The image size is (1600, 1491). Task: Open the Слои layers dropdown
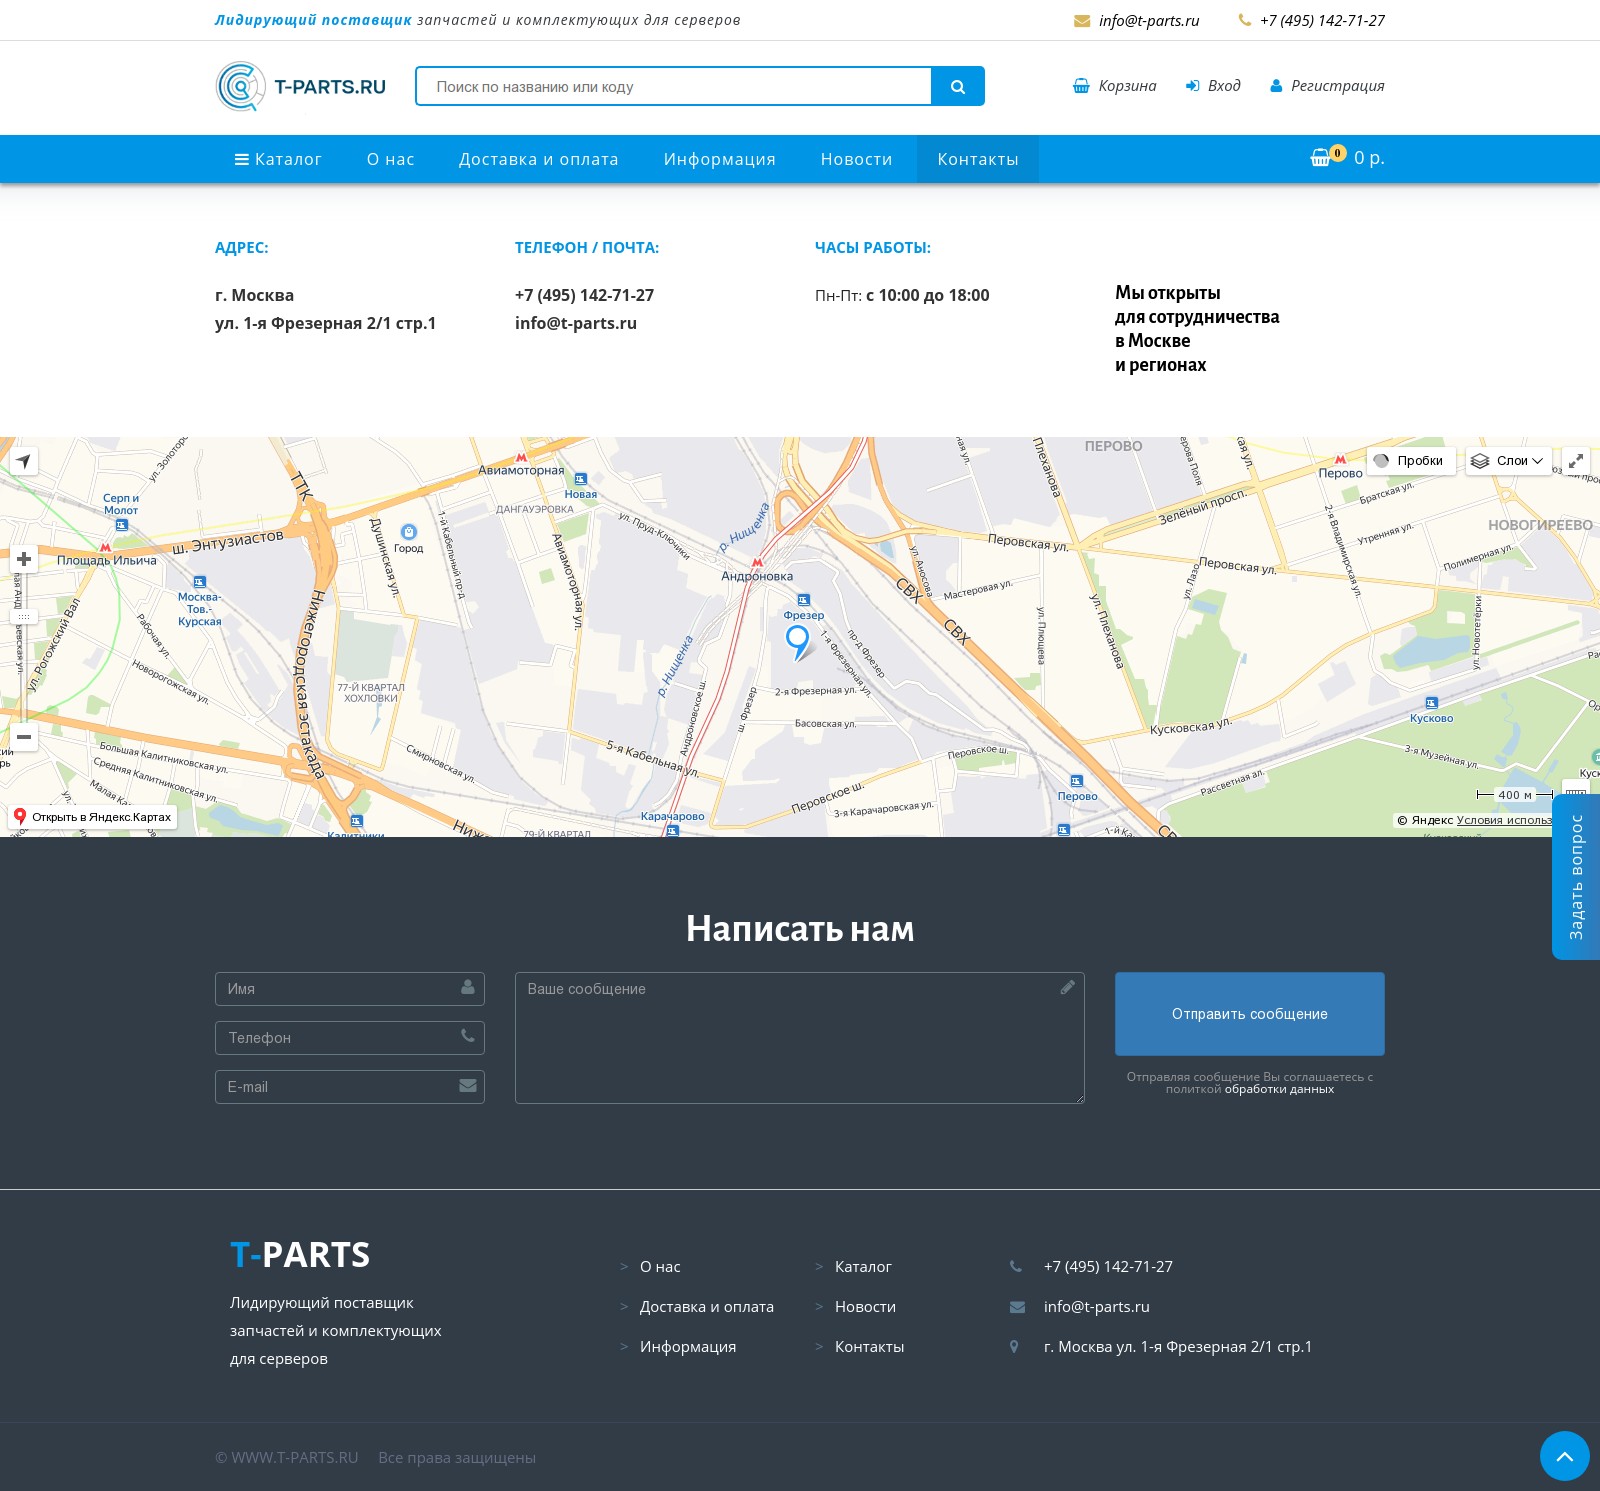(x=1508, y=461)
